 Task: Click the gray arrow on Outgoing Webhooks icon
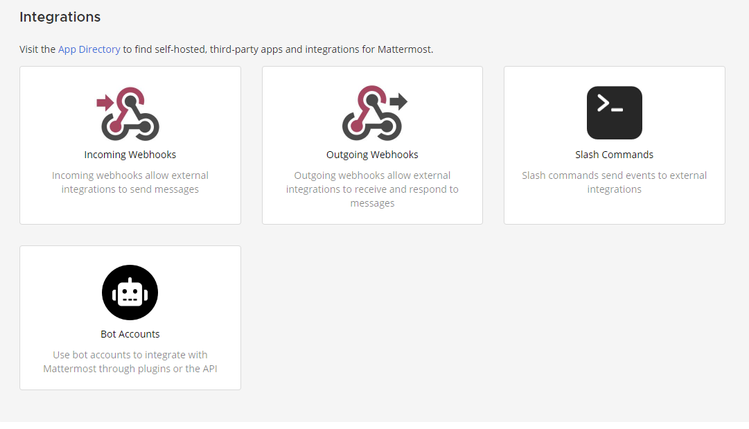pos(399,101)
